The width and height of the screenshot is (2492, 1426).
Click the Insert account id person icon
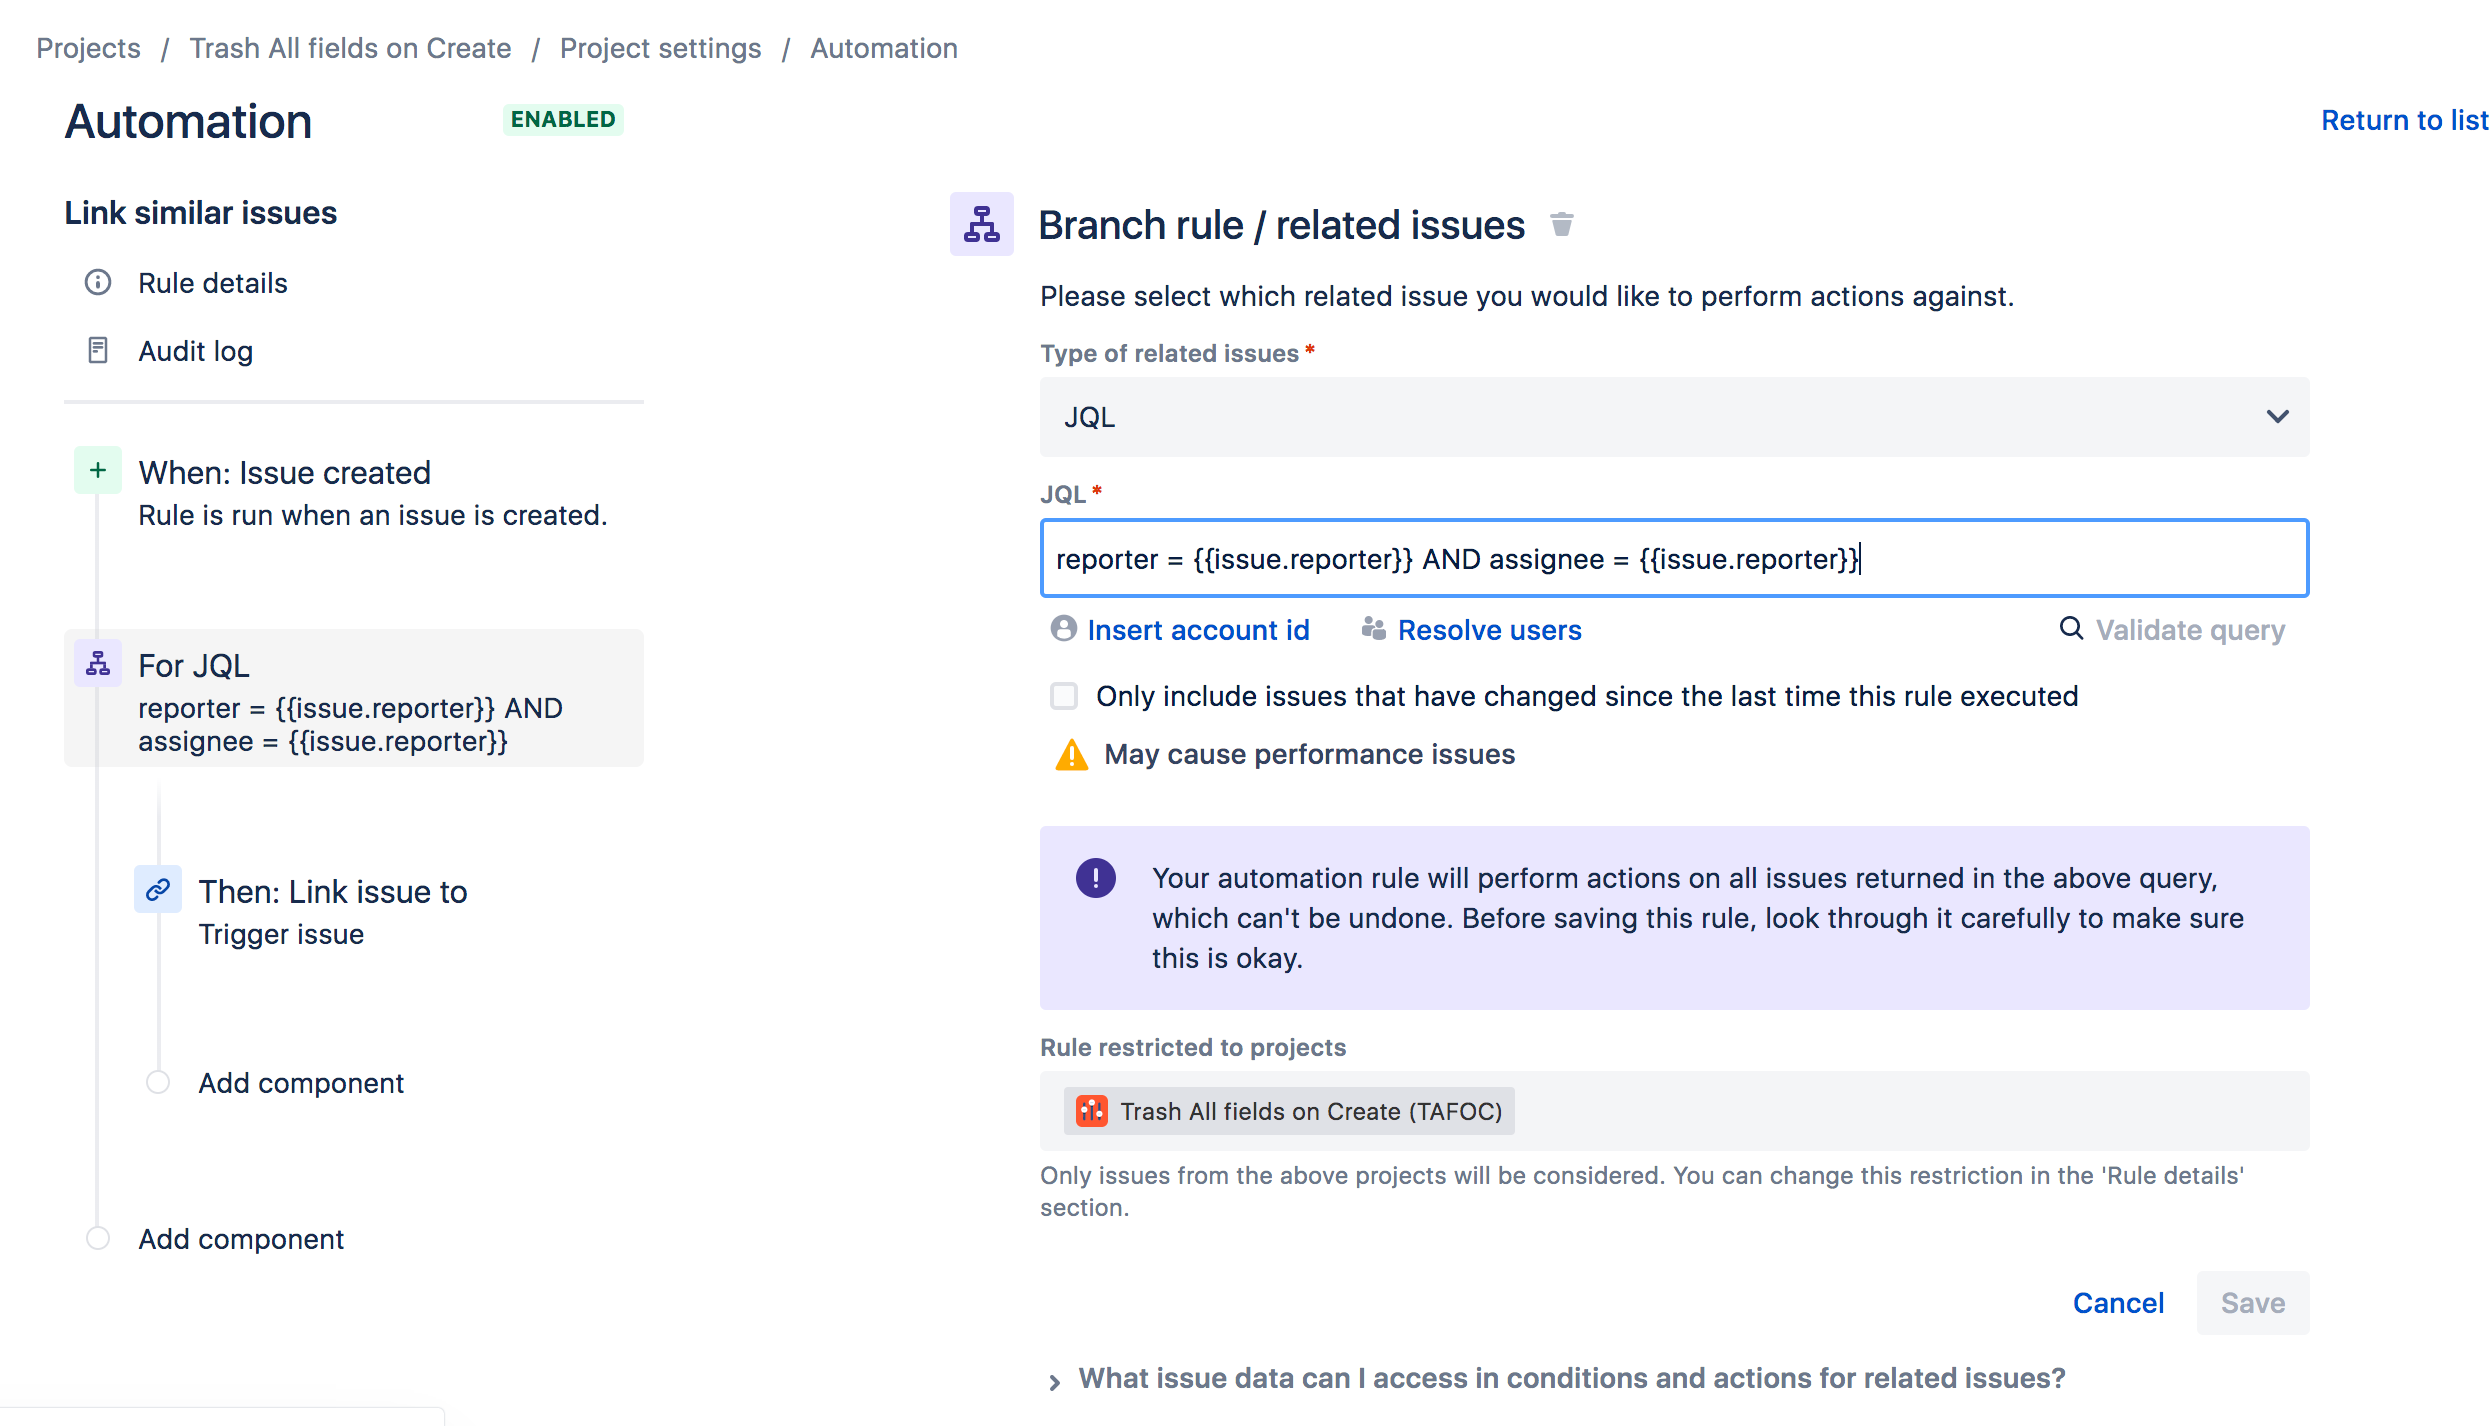[1062, 629]
